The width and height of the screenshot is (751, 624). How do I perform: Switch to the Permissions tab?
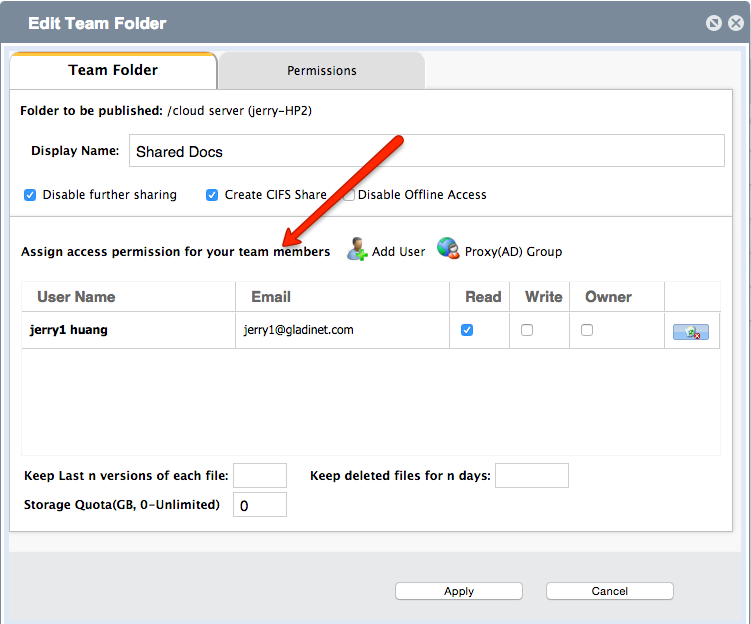322,70
